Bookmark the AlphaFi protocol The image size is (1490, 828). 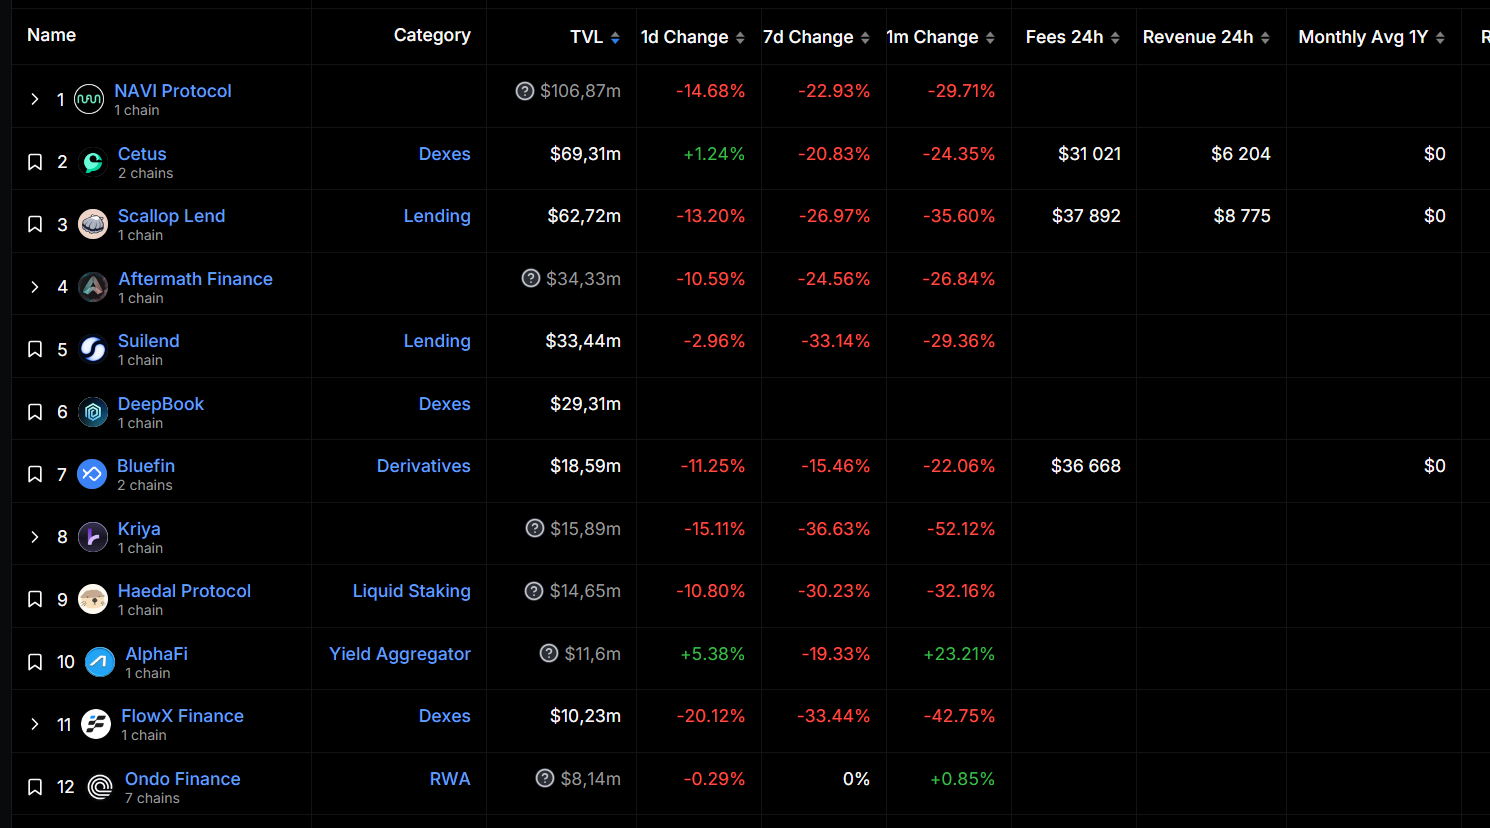pyautogui.click(x=35, y=662)
